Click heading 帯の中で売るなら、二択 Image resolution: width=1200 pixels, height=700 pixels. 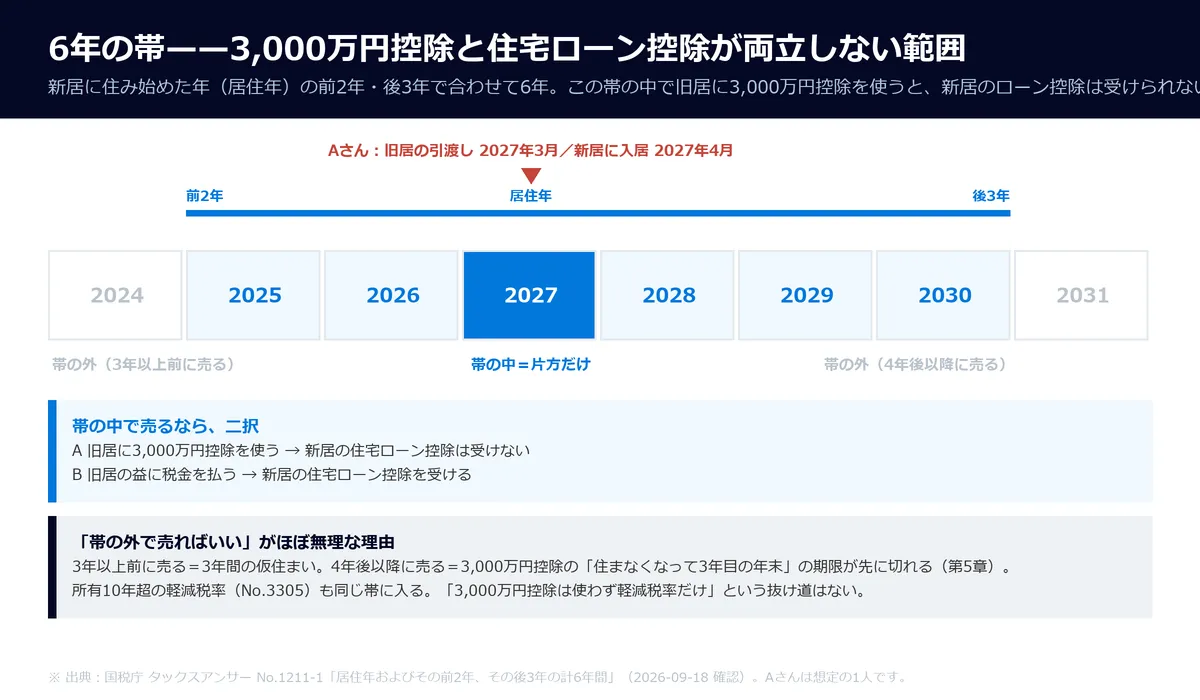coord(165,426)
